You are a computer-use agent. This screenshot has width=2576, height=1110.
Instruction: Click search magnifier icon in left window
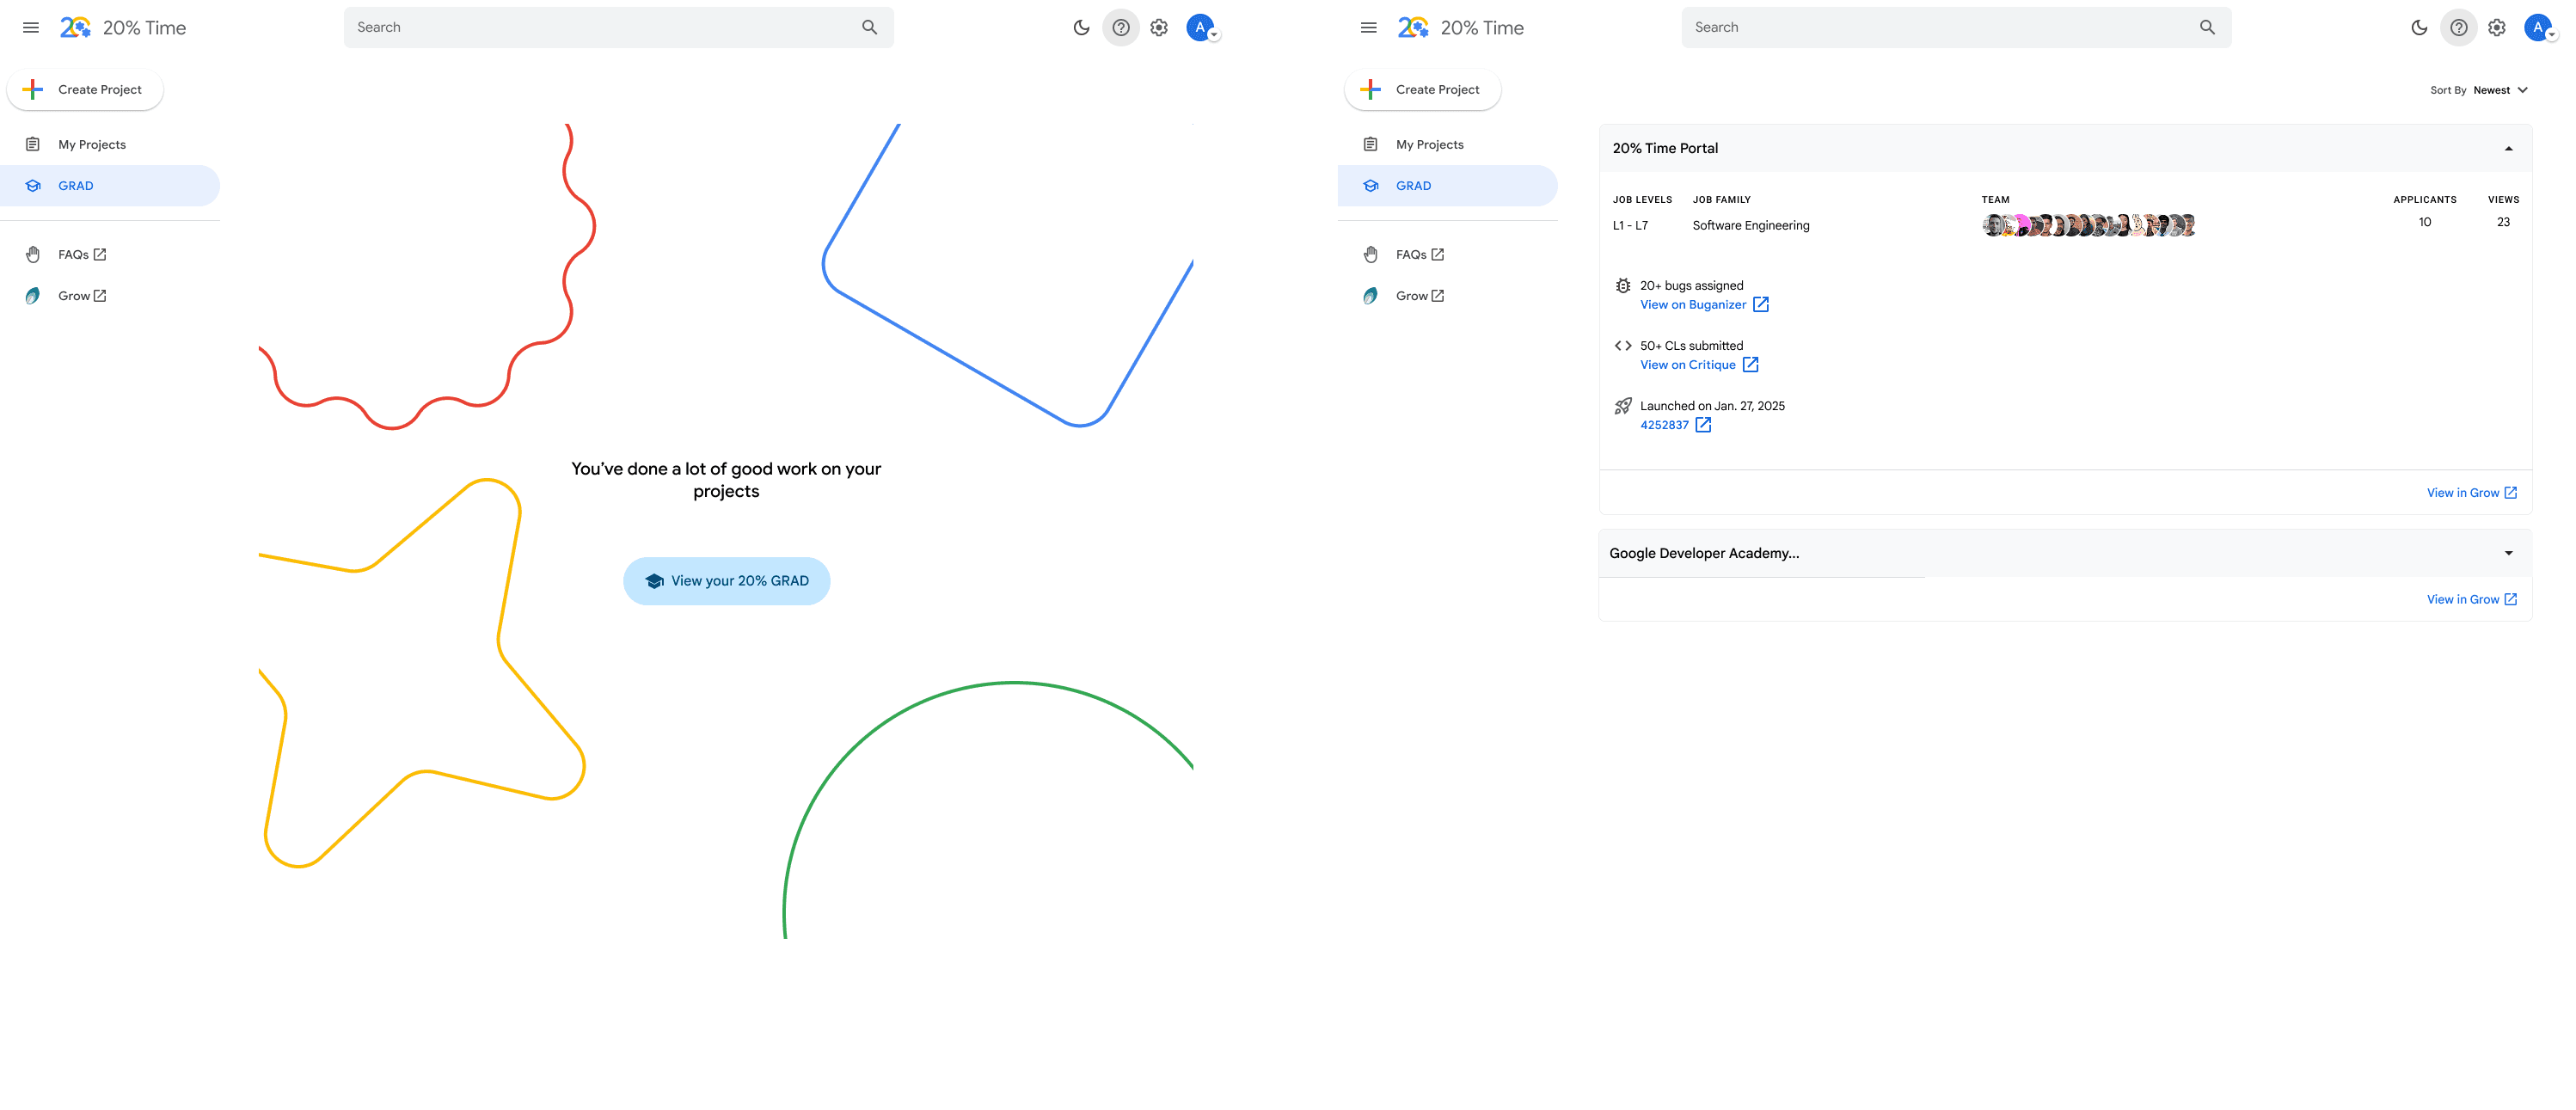869,27
